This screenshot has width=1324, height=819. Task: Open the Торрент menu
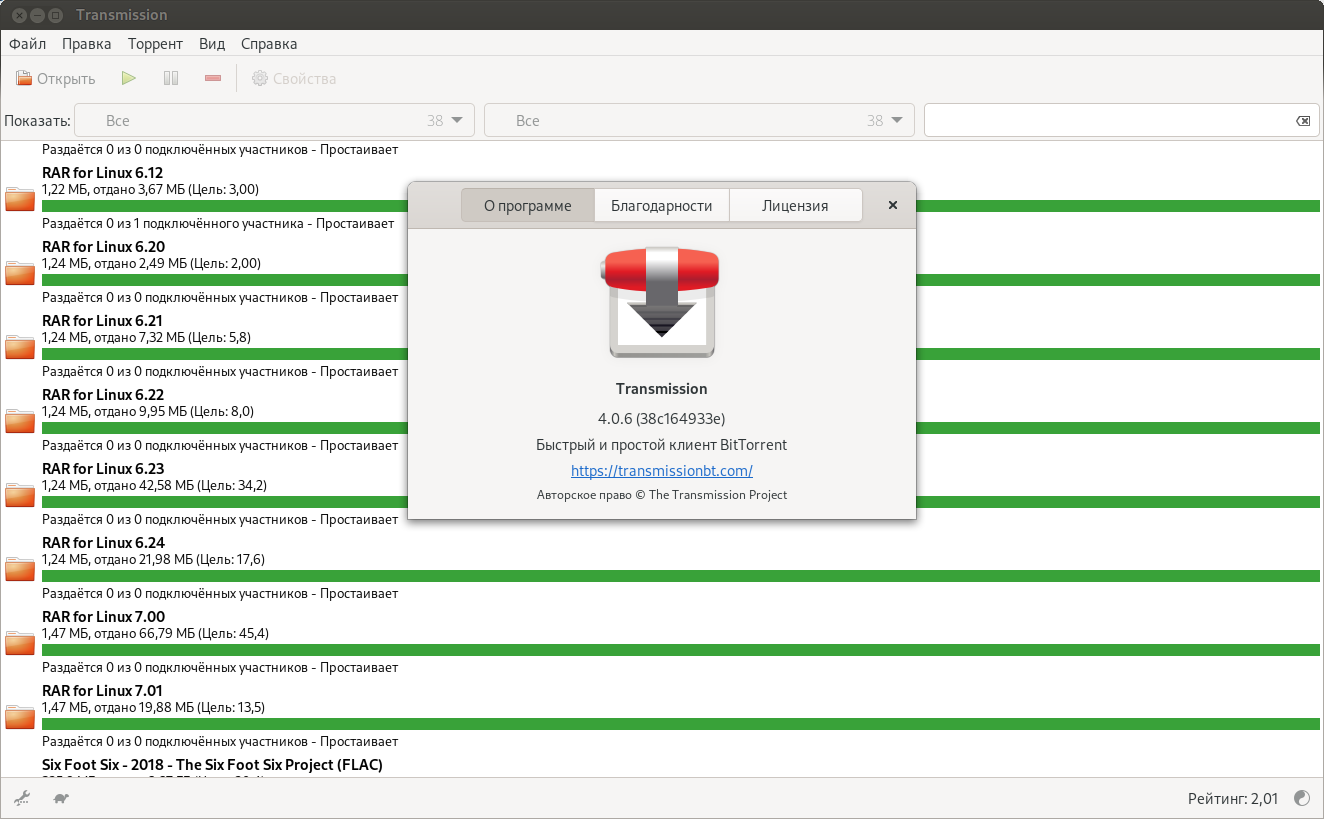pyautogui.click(x=155, y=44)
